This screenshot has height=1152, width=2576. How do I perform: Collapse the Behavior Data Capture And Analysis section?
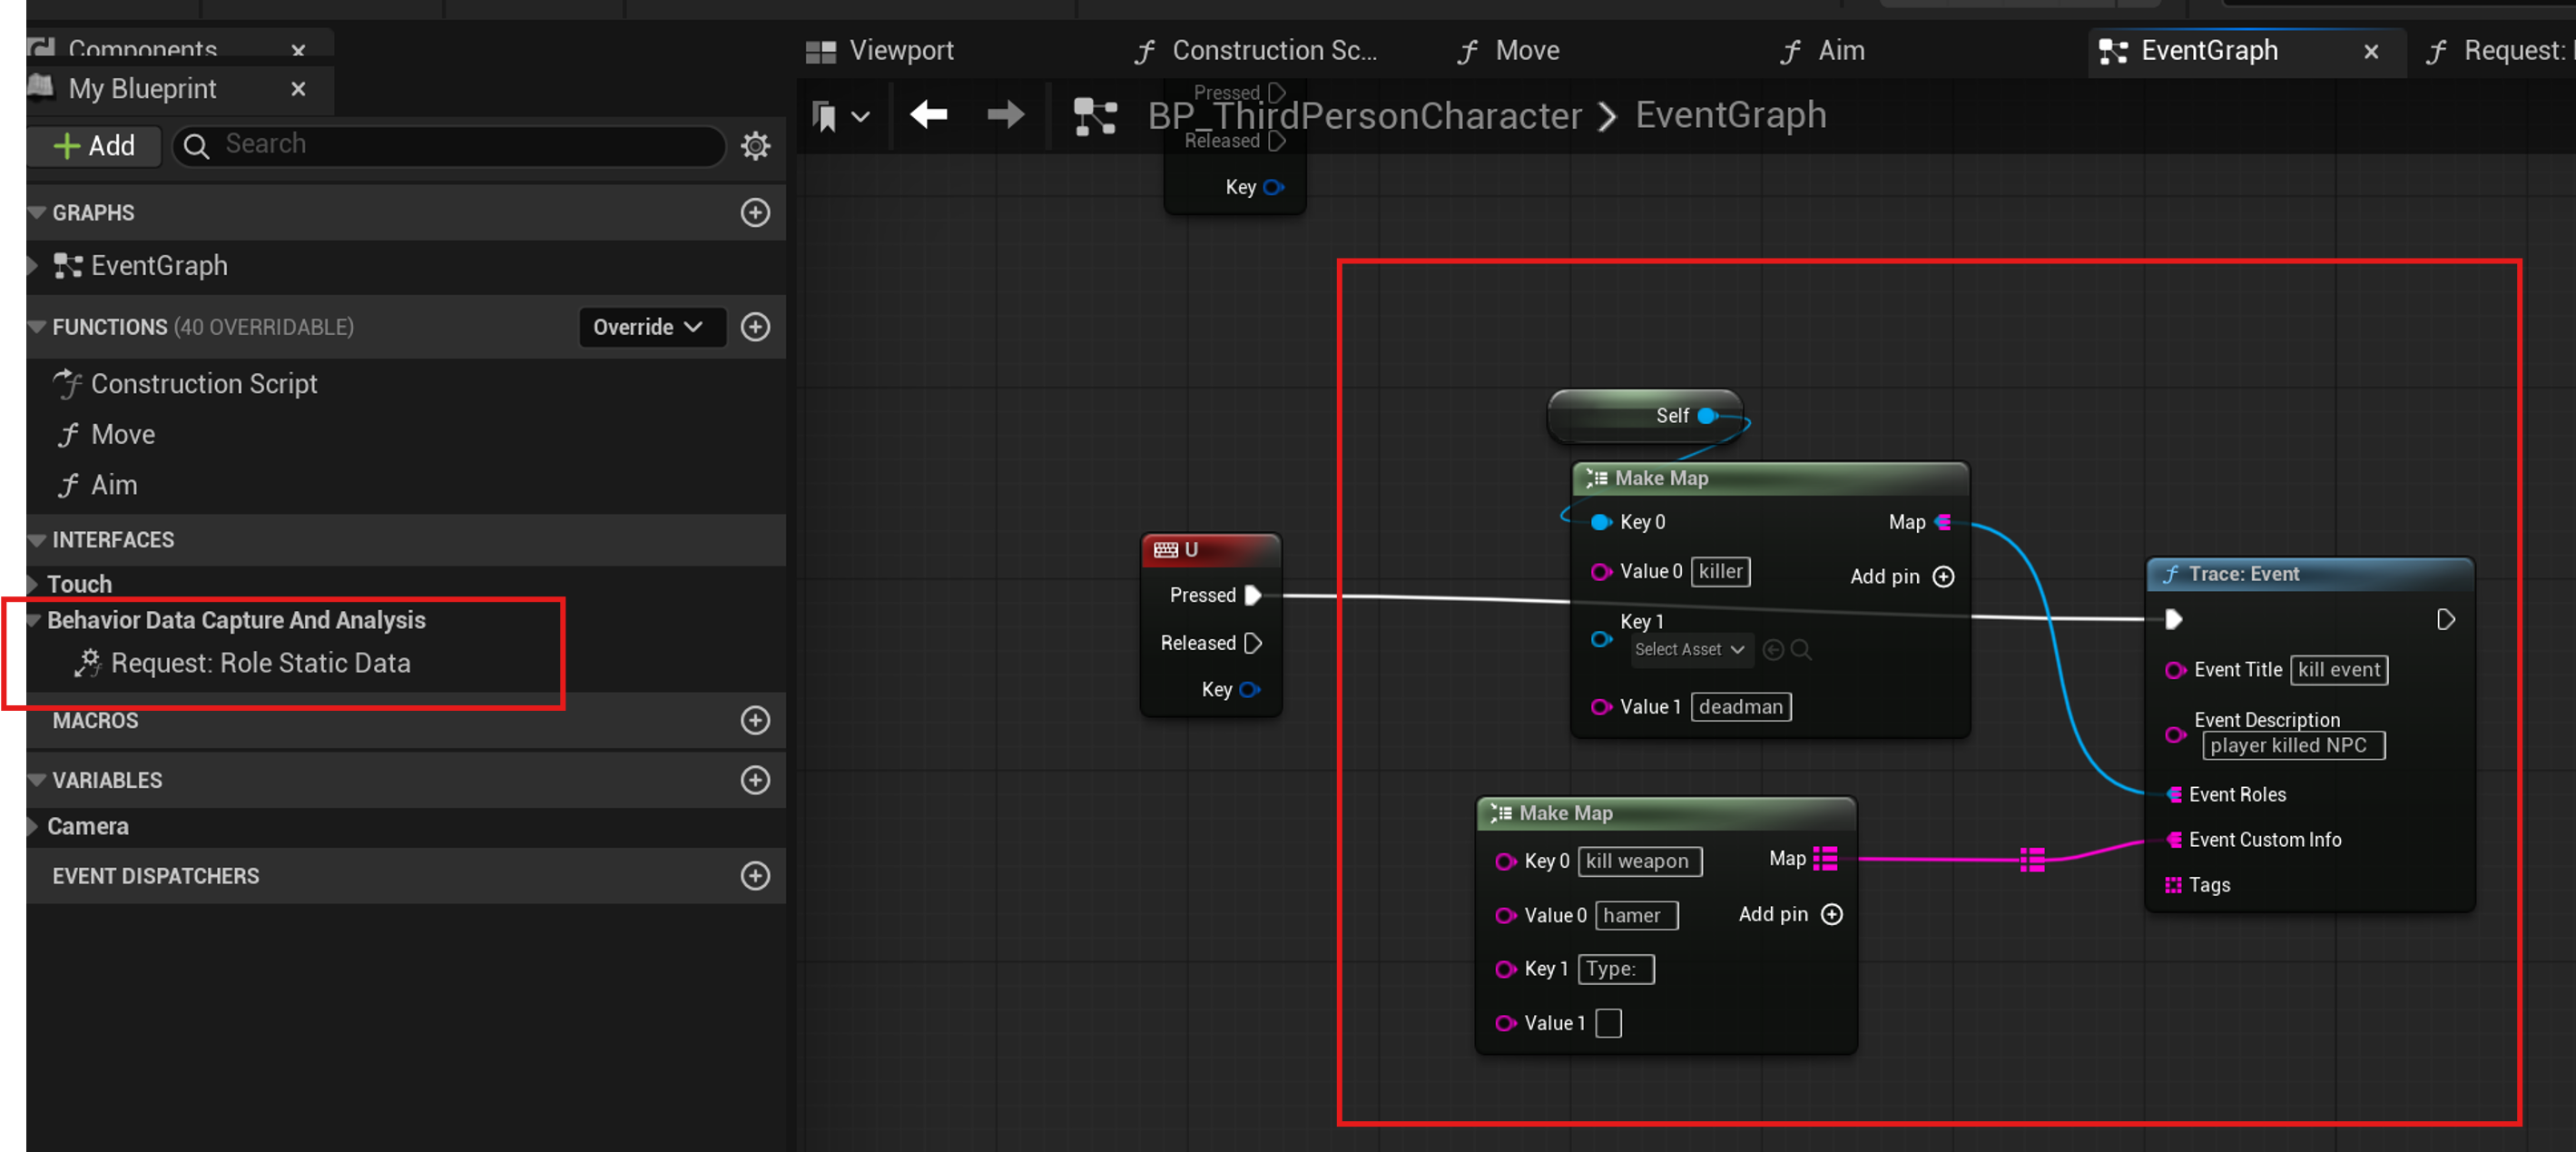(34, 620)
